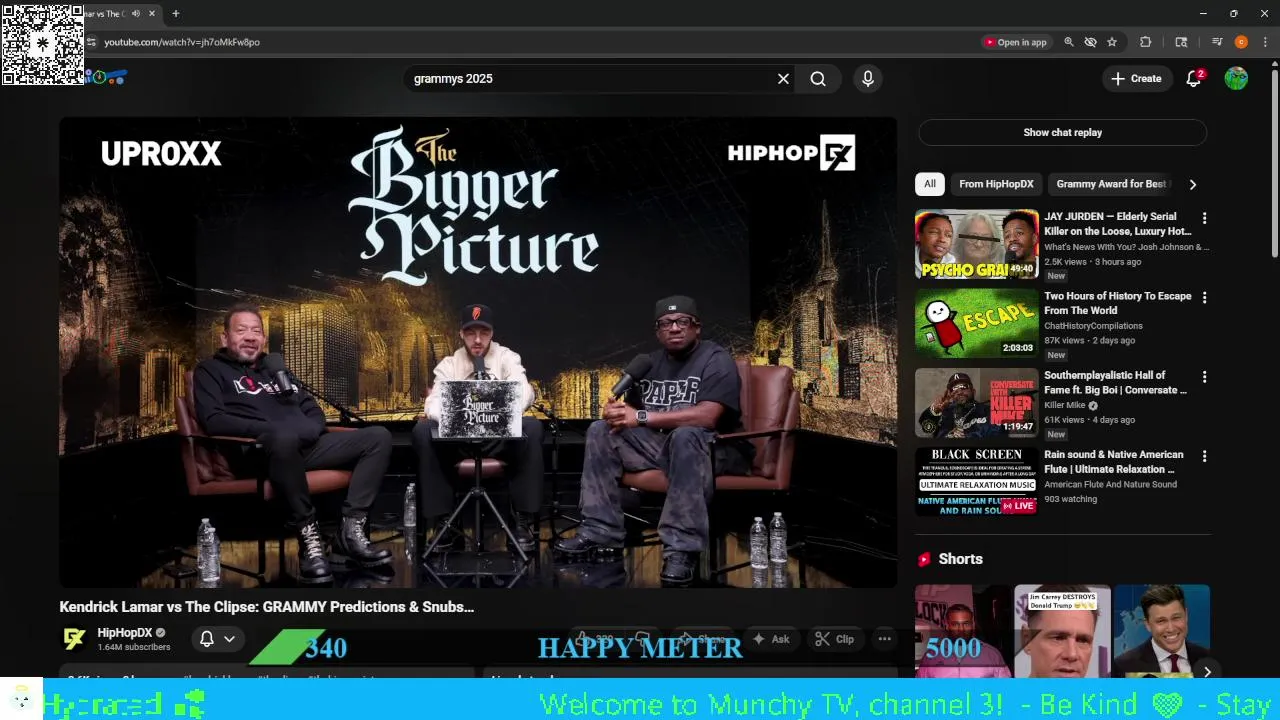Open a new browser tab
Image resolution: width=1280 pixels, height=720 pixels.
(176, 14)
